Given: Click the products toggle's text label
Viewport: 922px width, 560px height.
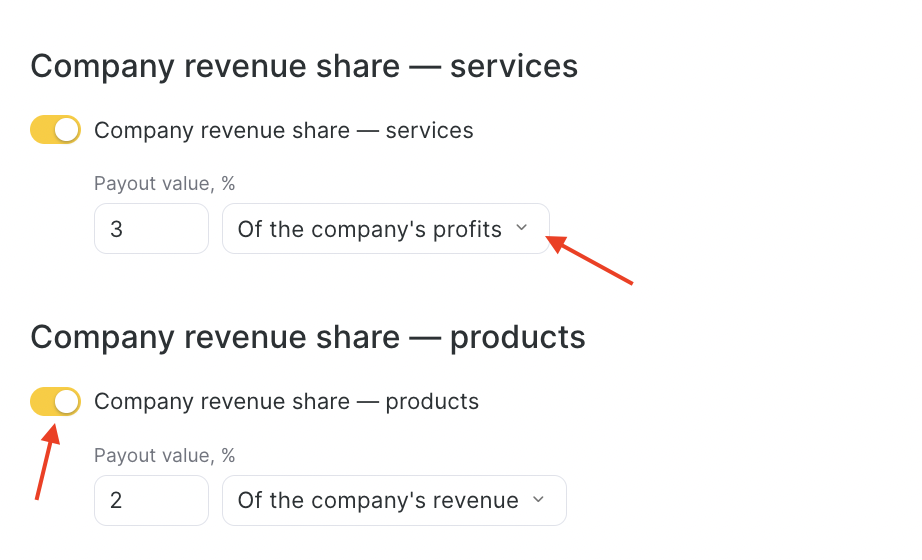Looking at the screenshot, I should 286,402.
